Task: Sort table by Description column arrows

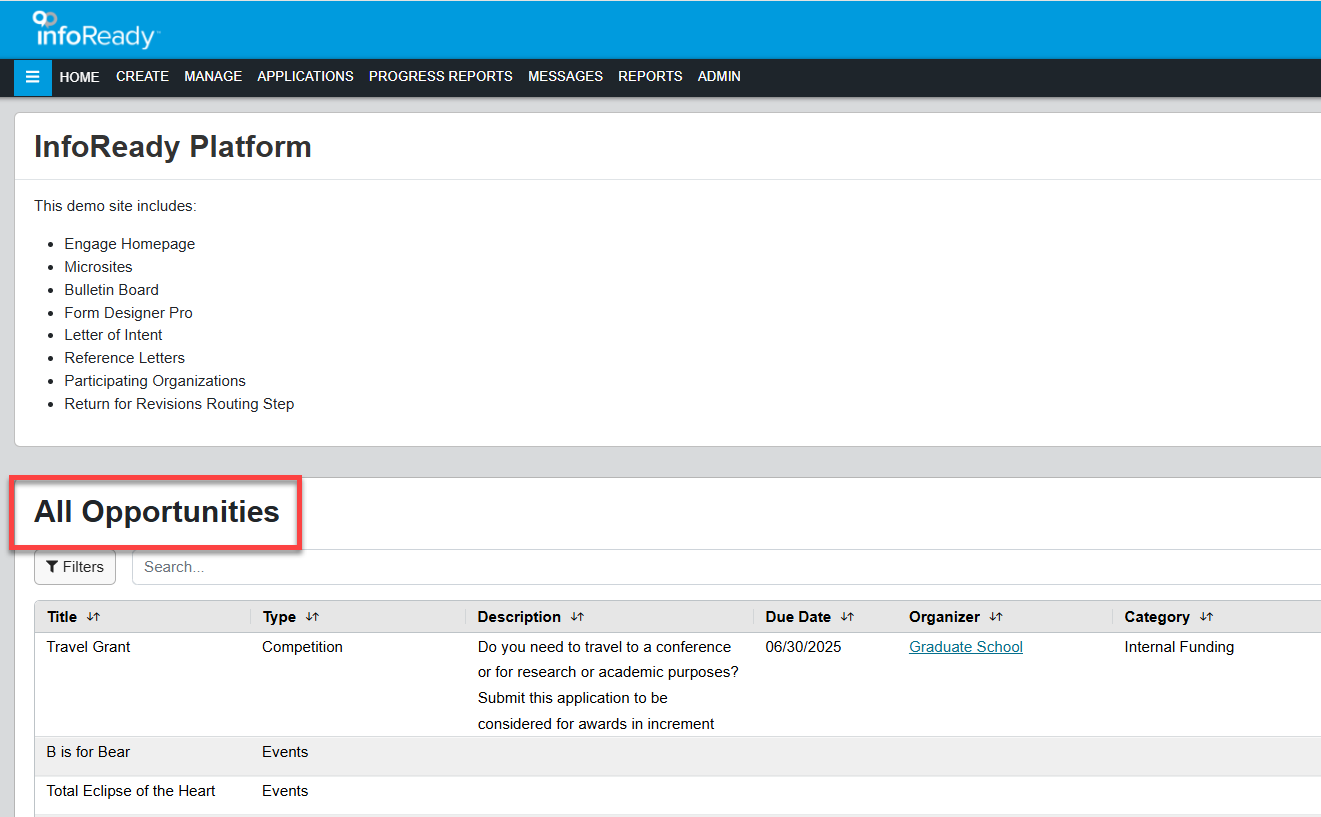Action: click(x=577, y=617)
